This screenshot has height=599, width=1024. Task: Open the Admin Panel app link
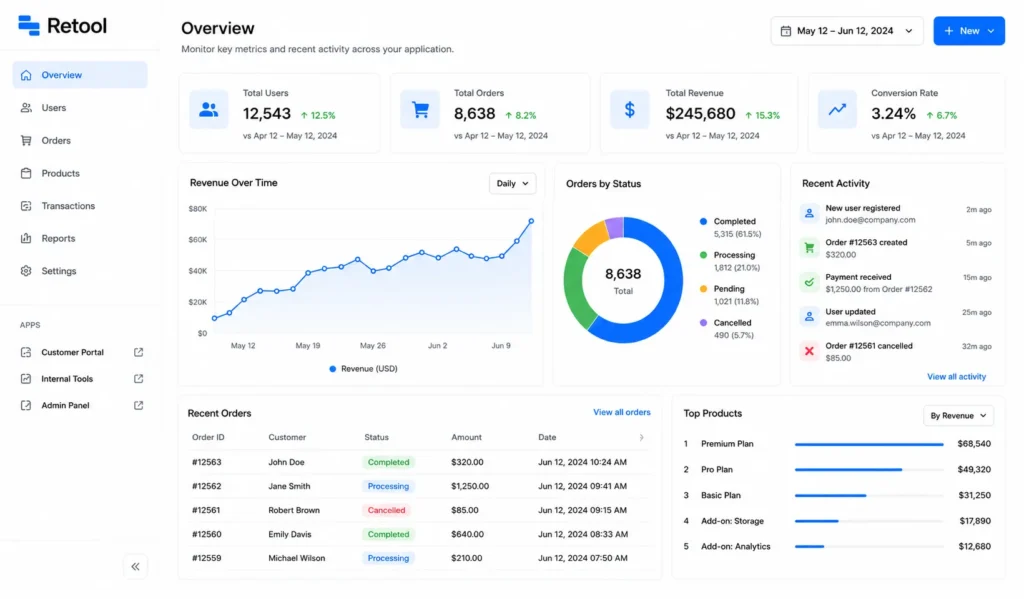[65, 406]
